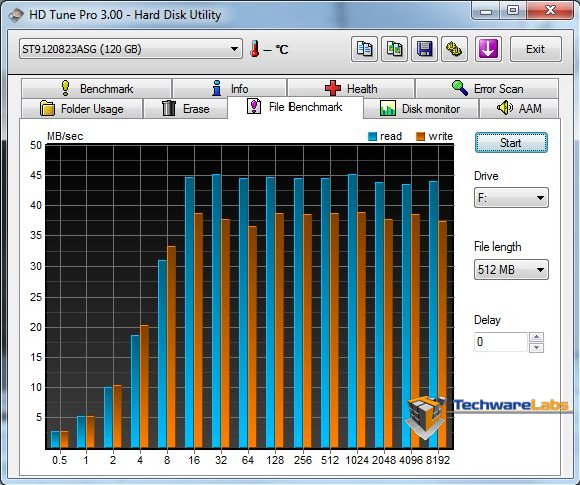Image resolution: width=580 pixels, height=485 pixels.
Task: Go to the Error Scan tab
Action: [487, 89]
